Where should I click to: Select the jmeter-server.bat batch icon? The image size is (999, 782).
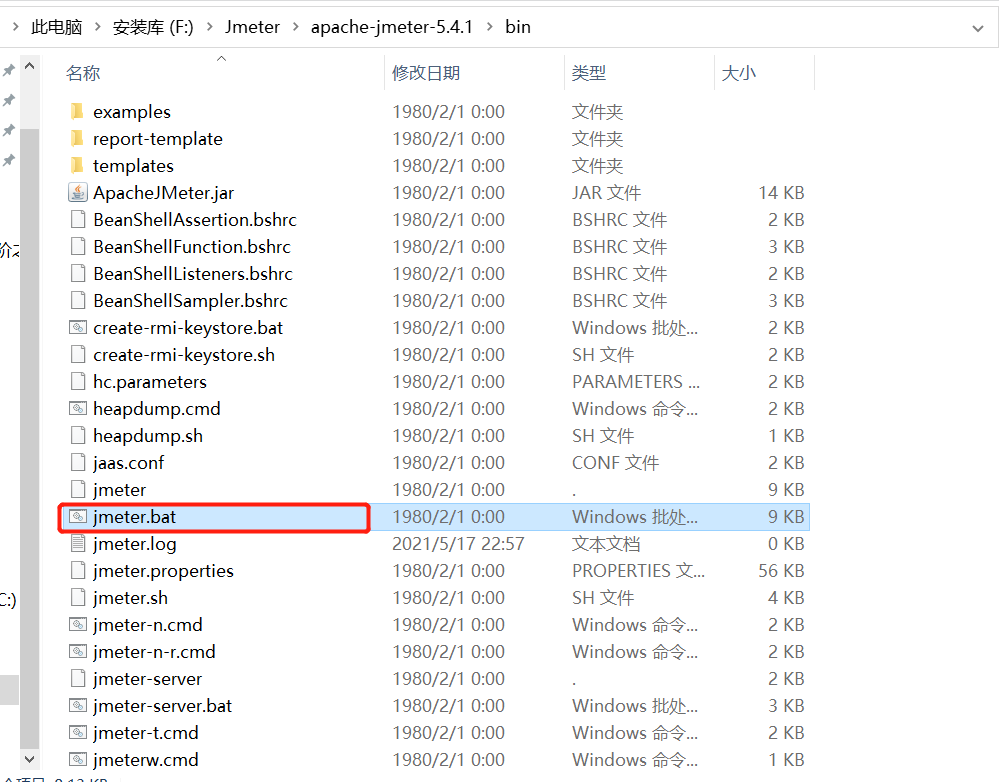coord(78,706)
